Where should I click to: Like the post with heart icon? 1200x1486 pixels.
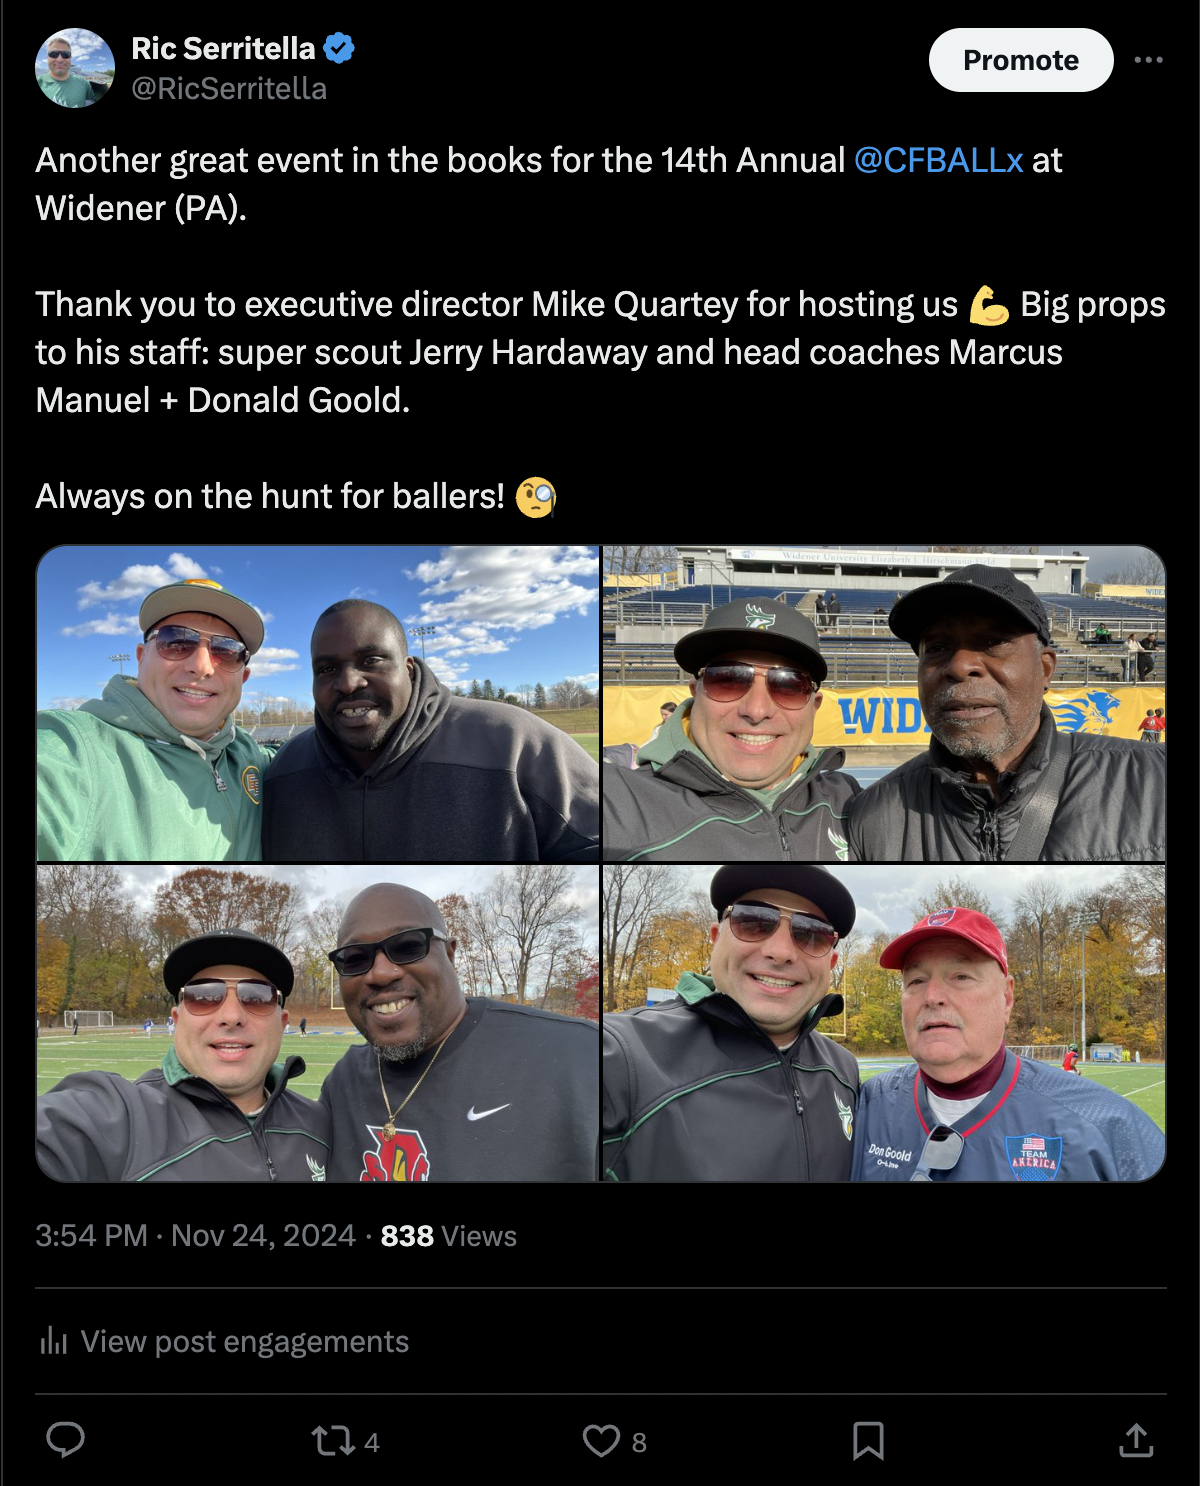[x=601, y=1441]
